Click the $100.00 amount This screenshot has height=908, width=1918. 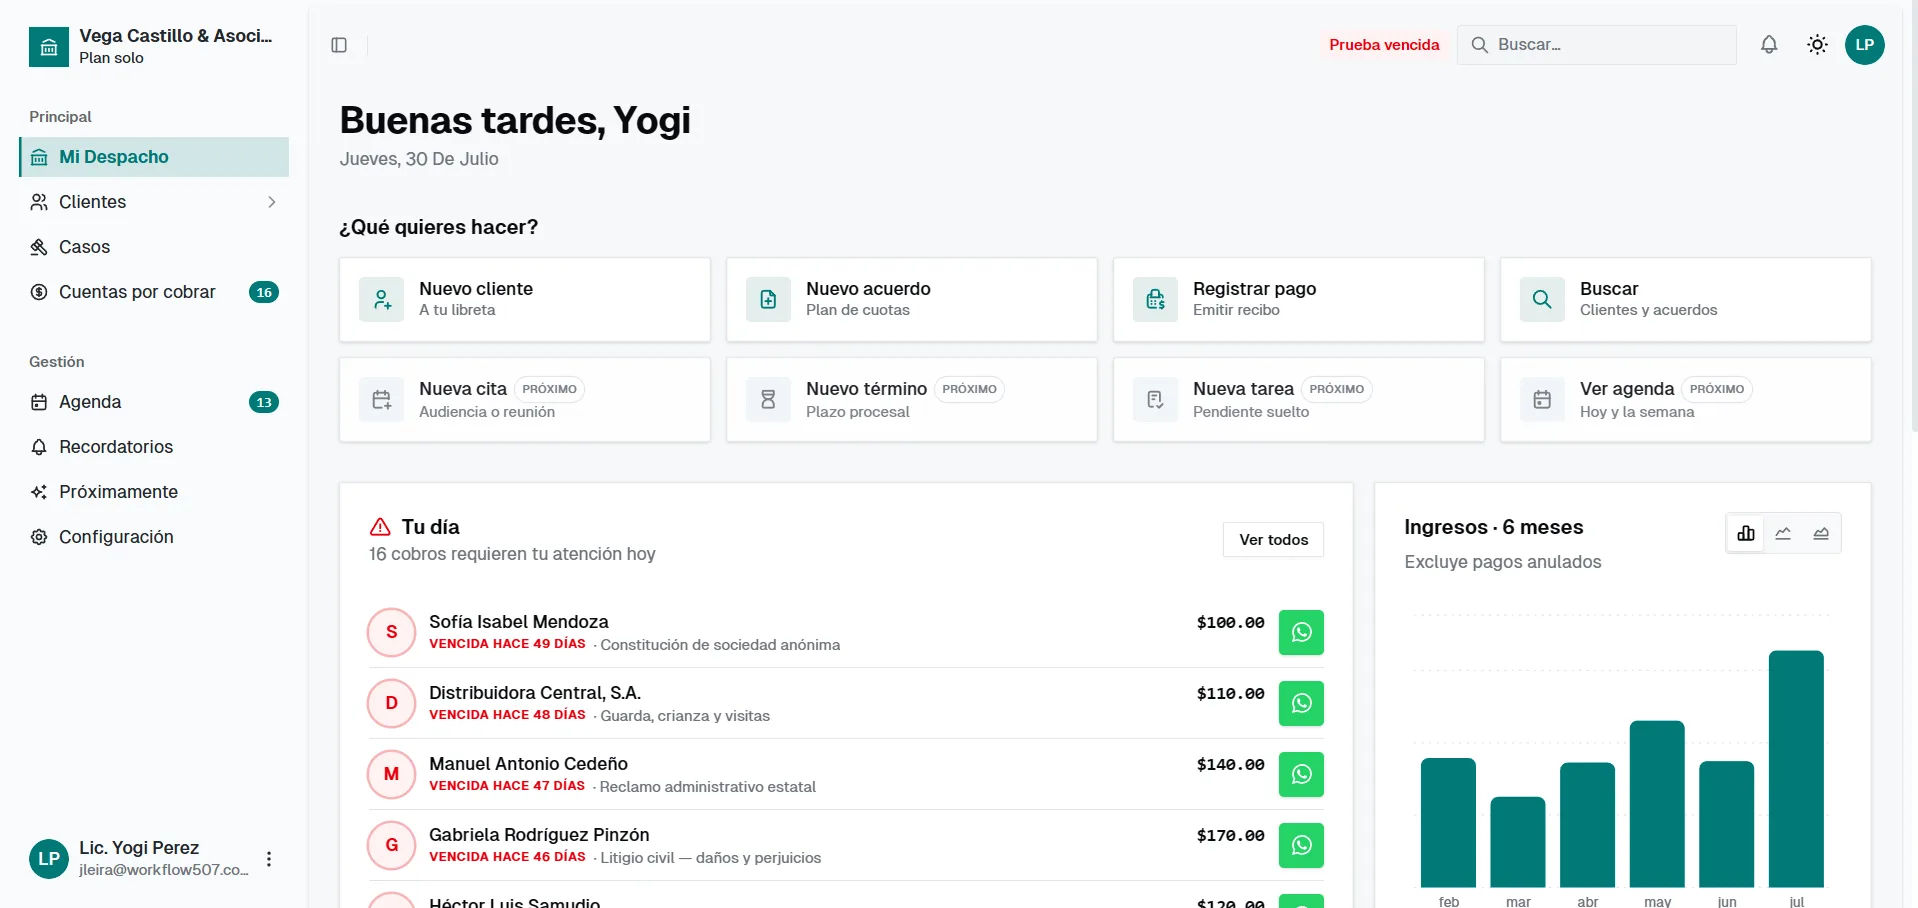[x=1230, y=623]
